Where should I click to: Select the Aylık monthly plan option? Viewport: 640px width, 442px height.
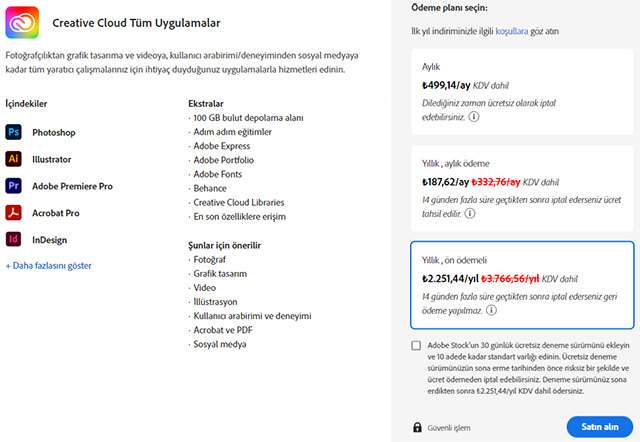pos(521,92)
